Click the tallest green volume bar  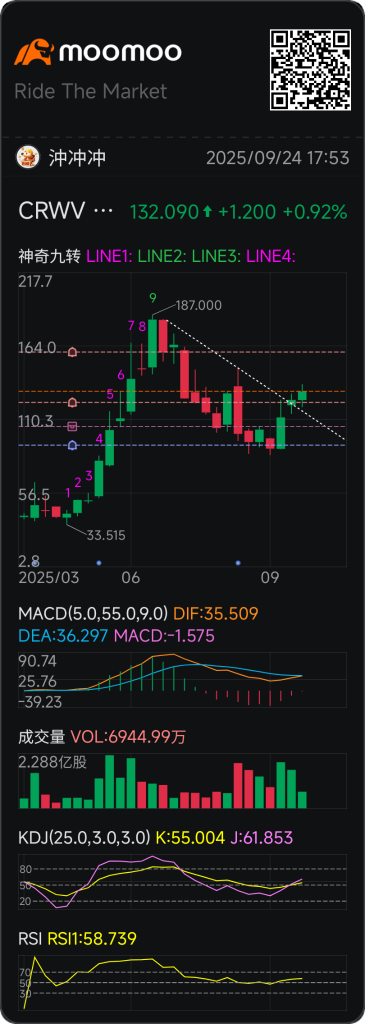110,782
